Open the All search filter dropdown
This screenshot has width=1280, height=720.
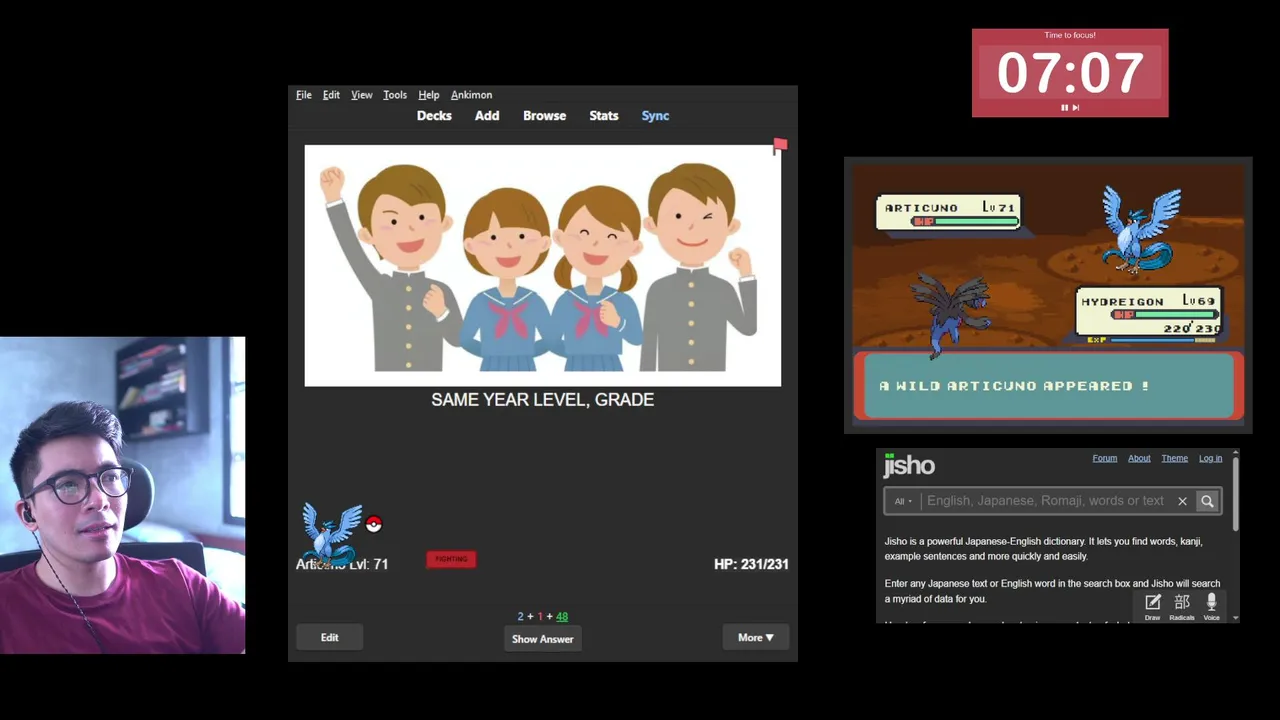click(x=903, y=501)
